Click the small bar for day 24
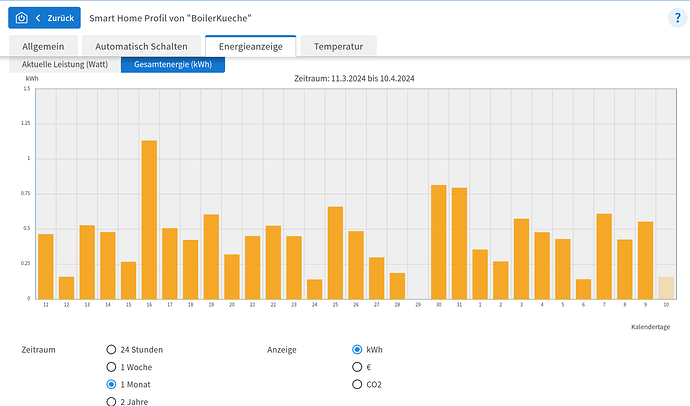 click(x=315, y=289)
